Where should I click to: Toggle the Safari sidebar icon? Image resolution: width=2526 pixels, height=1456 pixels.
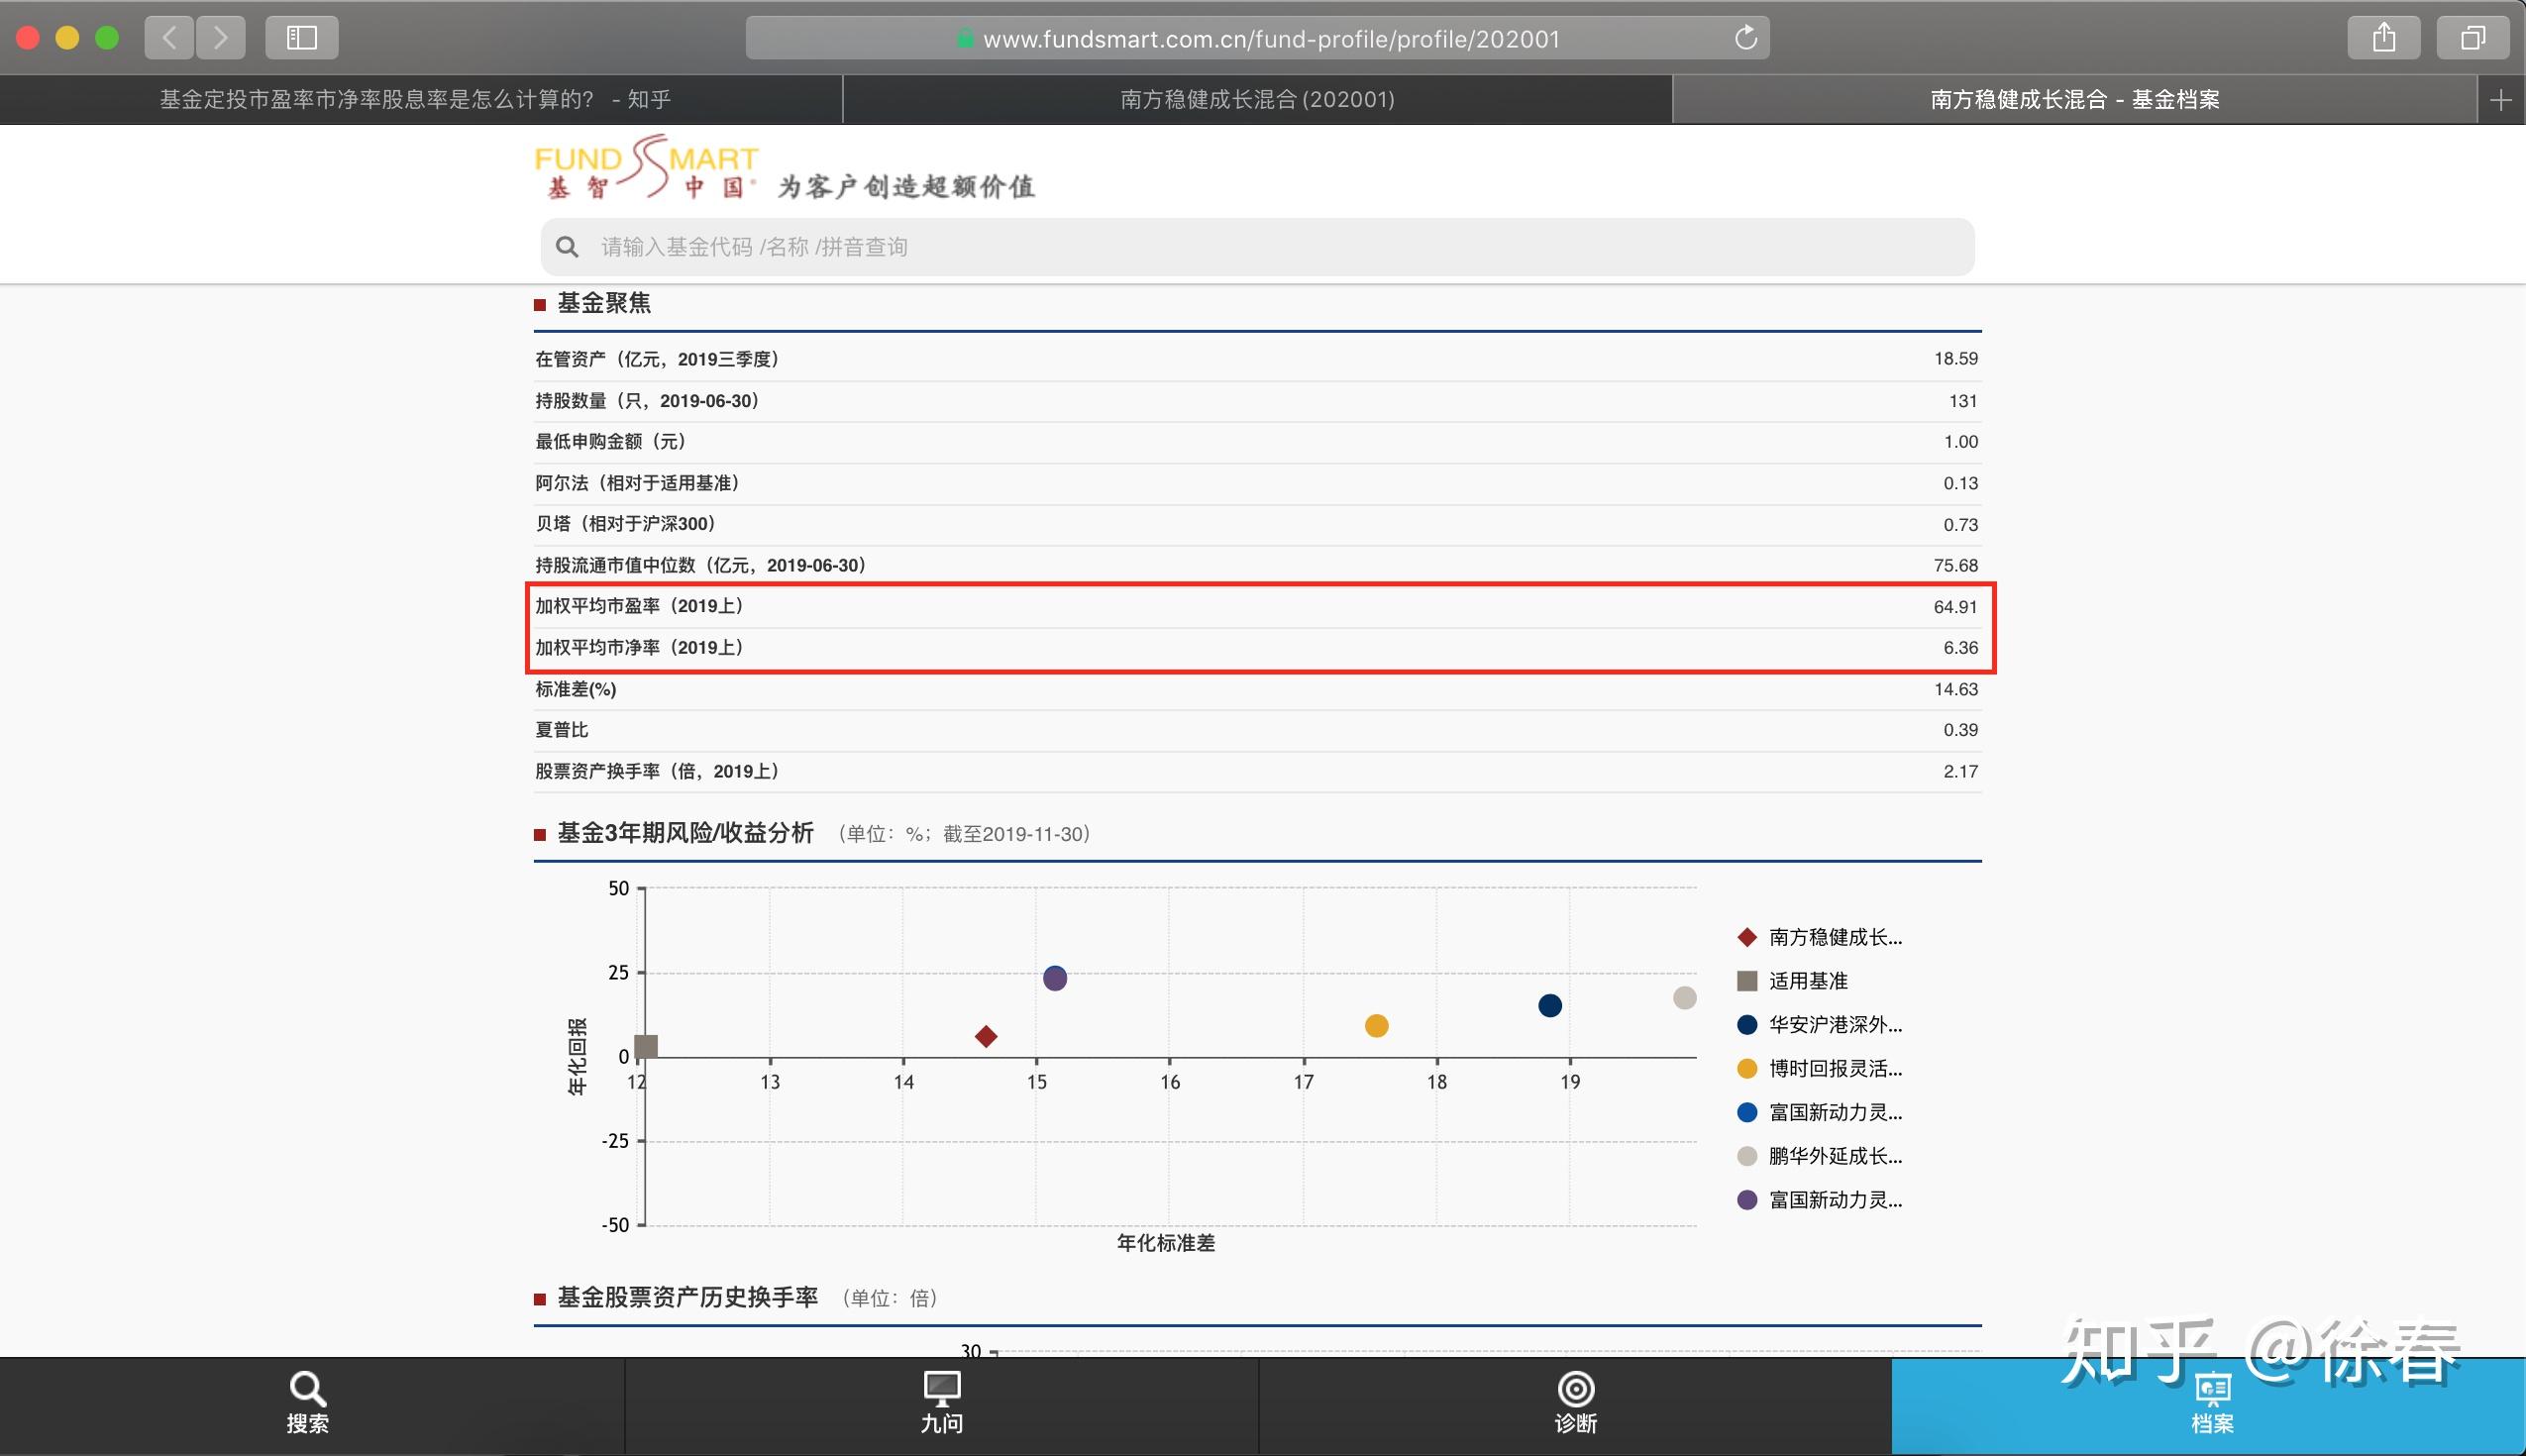[x=301, y=37]
